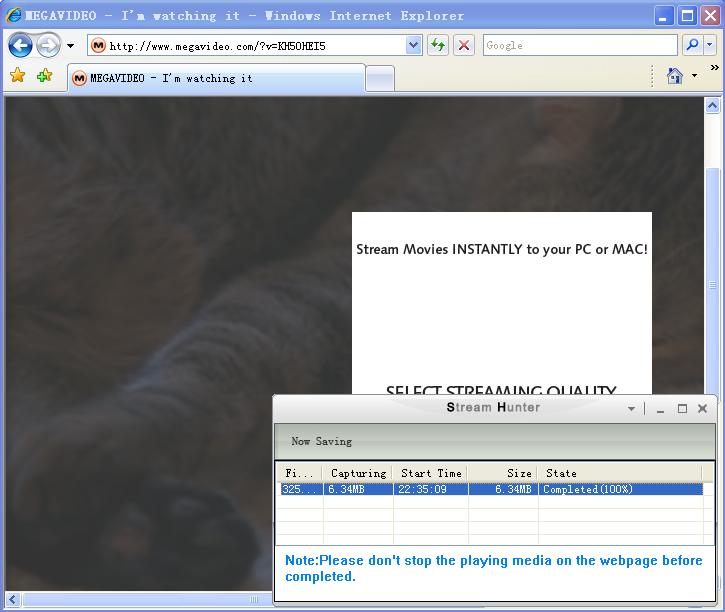Sort by the Fi... column header

pyautogui.click(x=299, y=473)
